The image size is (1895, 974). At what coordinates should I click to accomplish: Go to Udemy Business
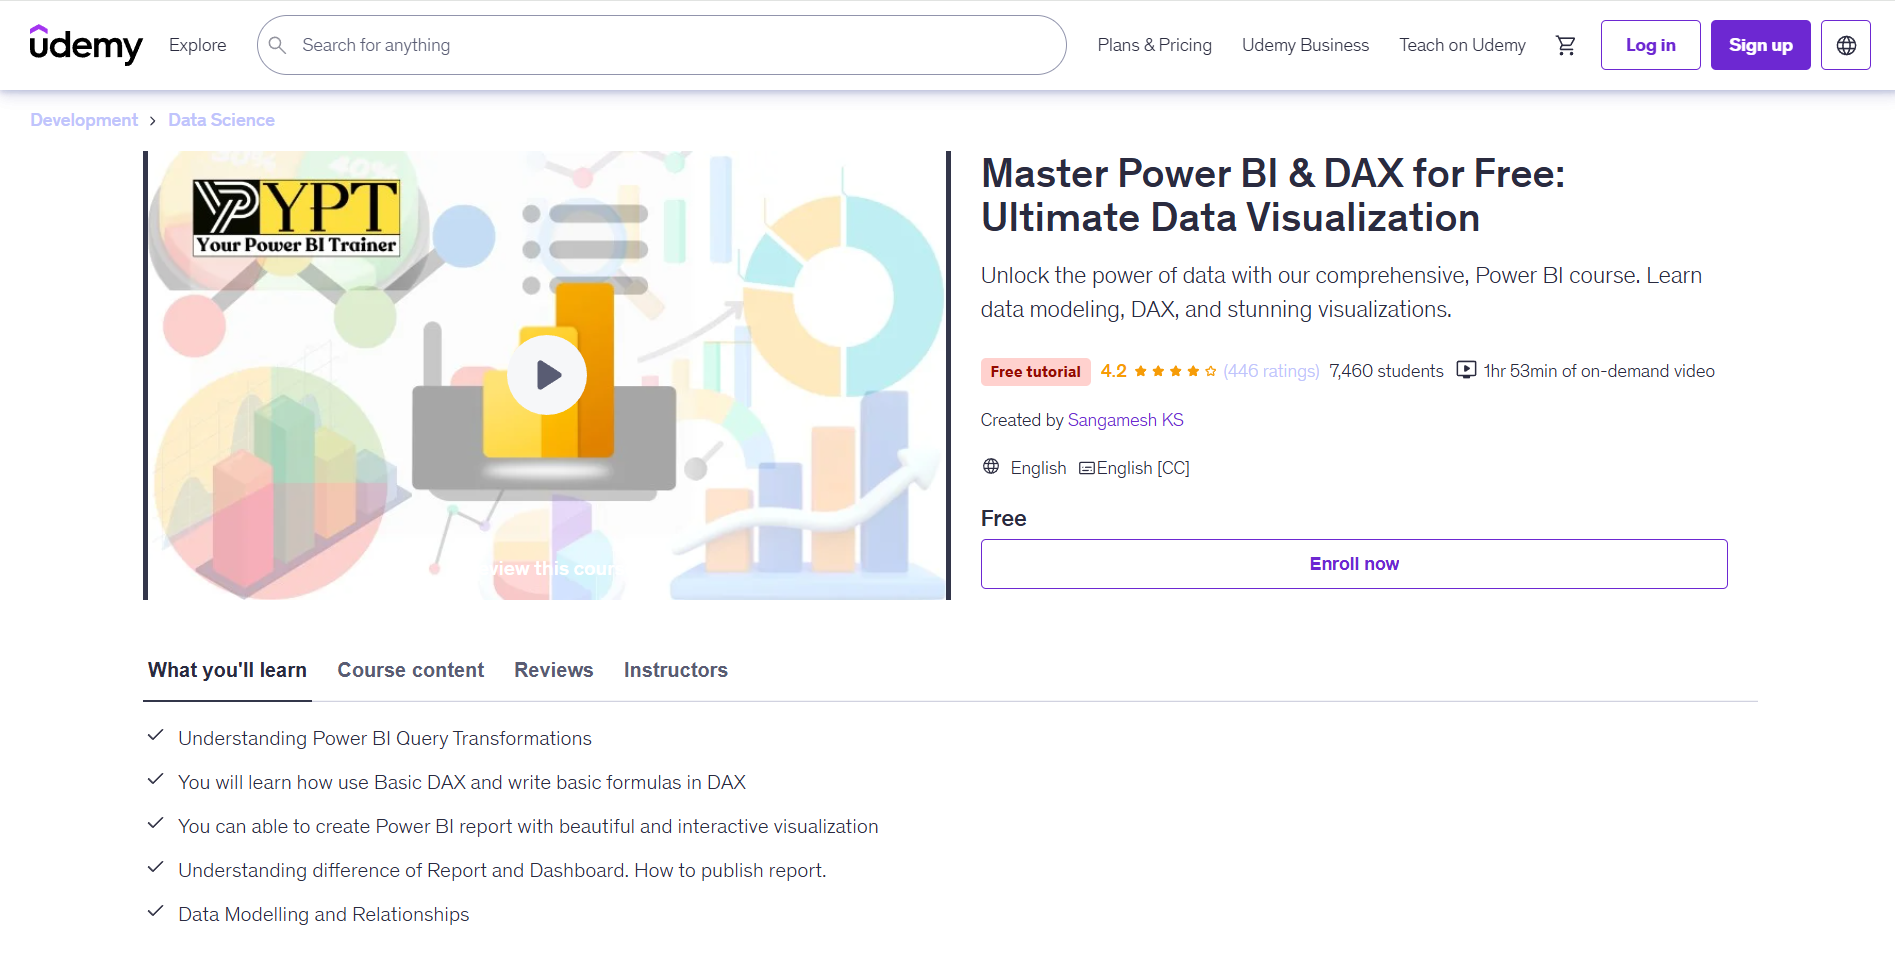(x=1305, y=45)
